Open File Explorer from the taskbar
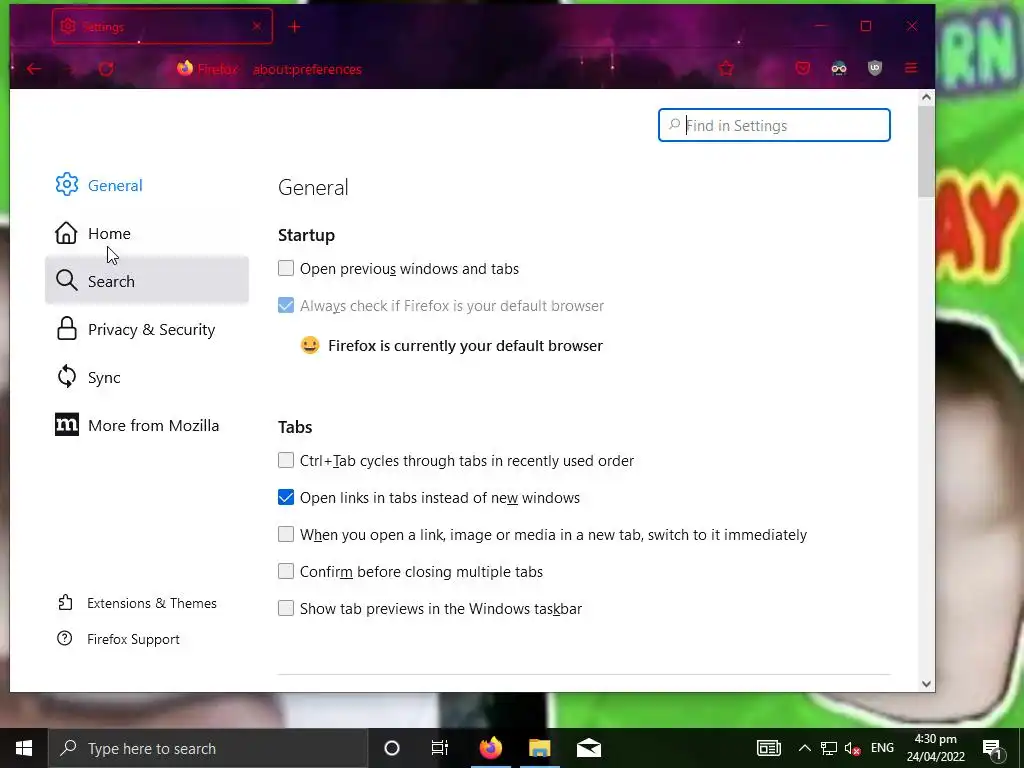1024x768 pixels. click(539, 748)
